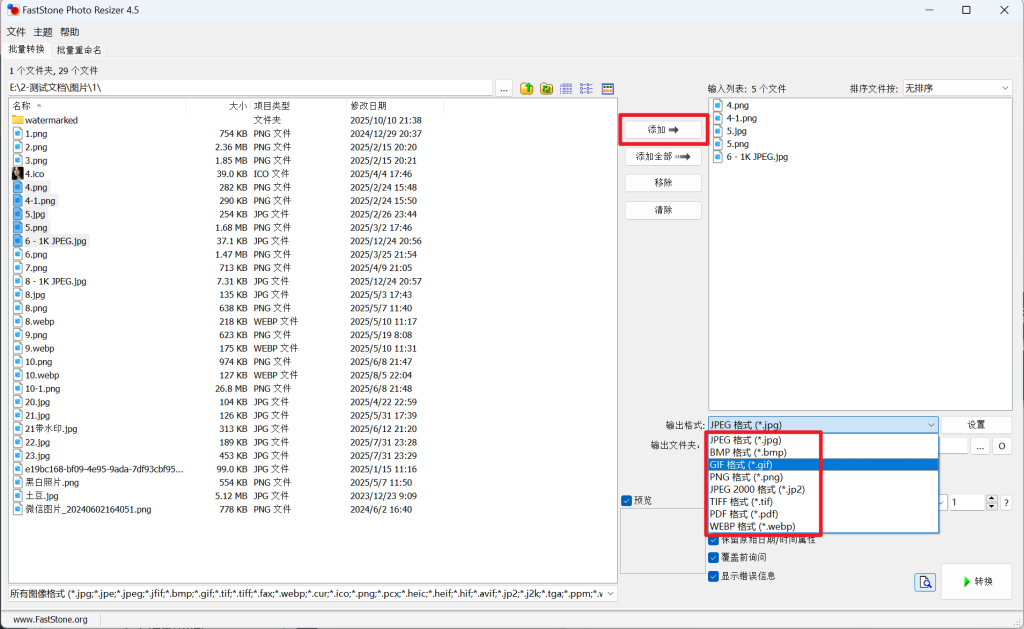Start conversion with the 转换 button
This screenshot has width=1024, height=629.
point(978,581)
